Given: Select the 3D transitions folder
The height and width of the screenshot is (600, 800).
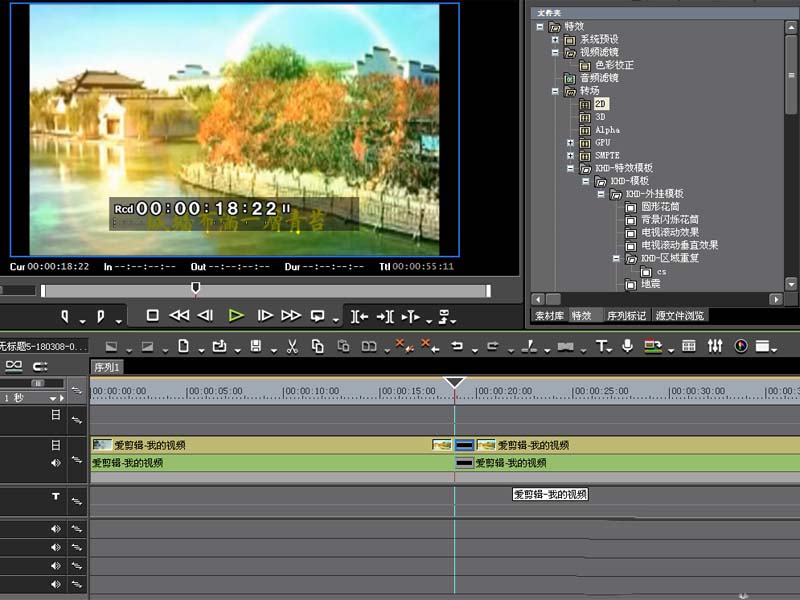Looking at the screenshot, I should pyautogui.click(x=600, y=117).
